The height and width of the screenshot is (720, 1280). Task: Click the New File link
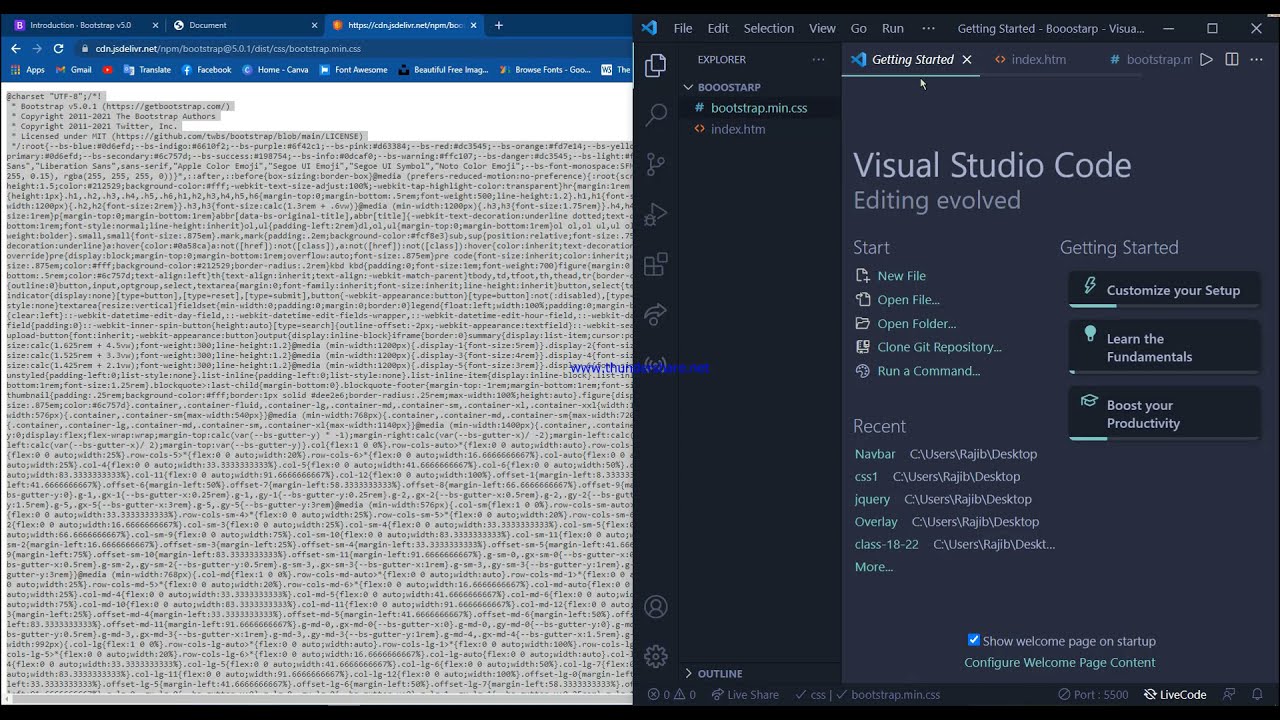click(x=901, y=276)
